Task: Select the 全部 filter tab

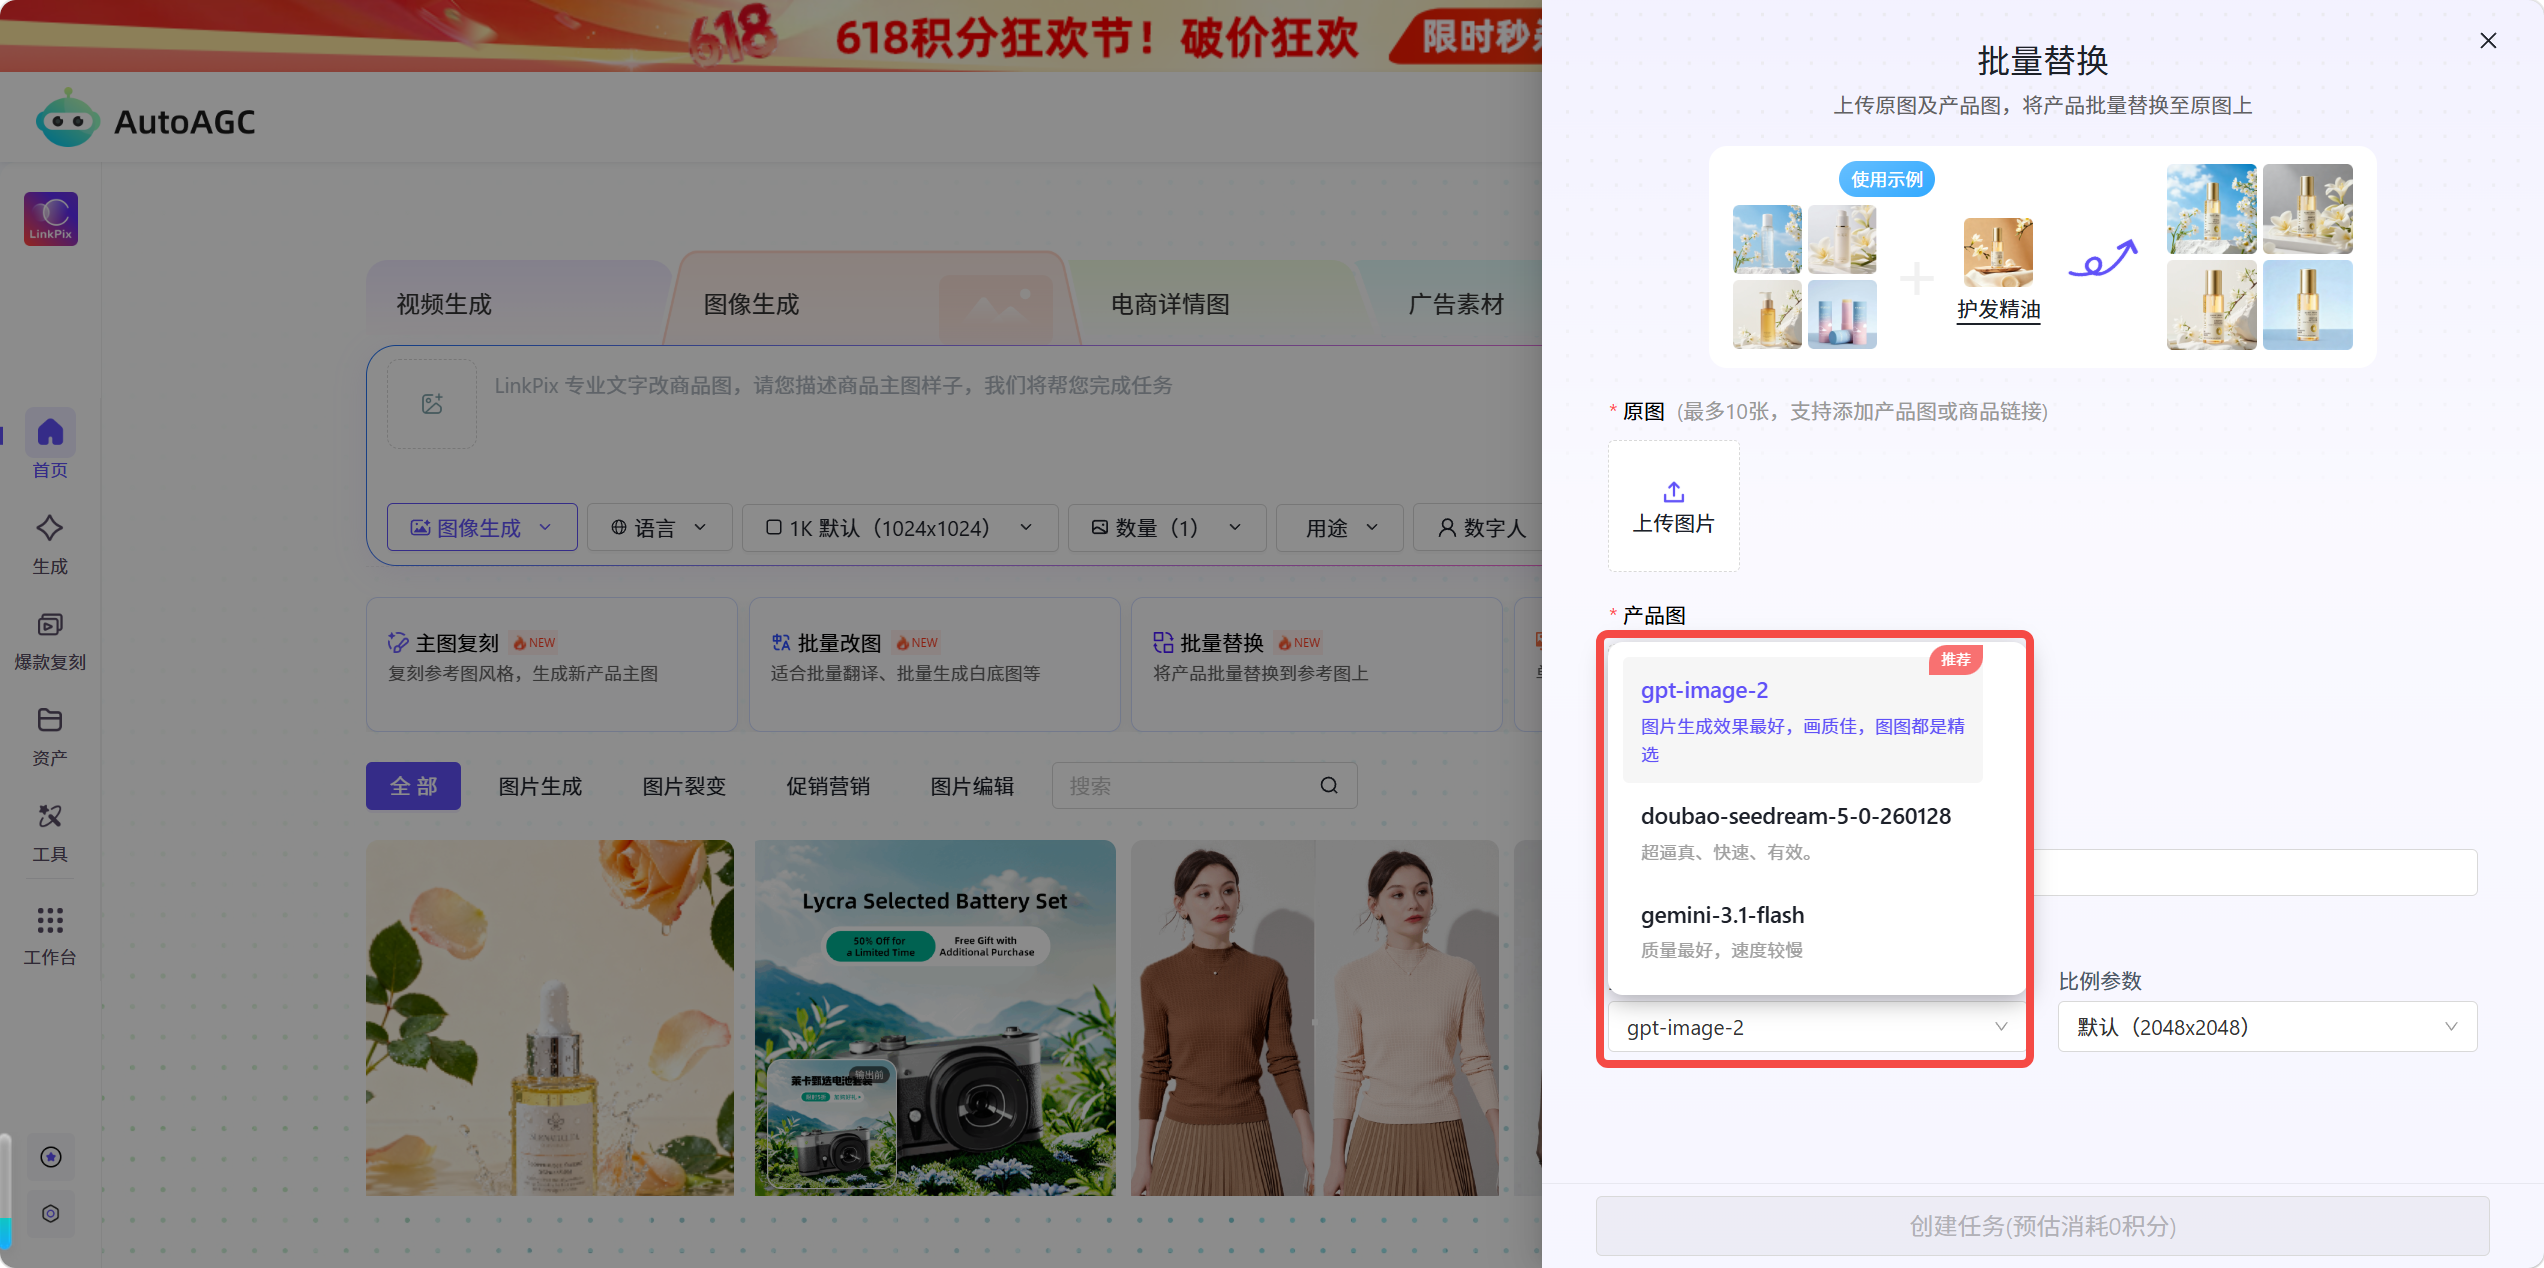Action: pos(413,786)
